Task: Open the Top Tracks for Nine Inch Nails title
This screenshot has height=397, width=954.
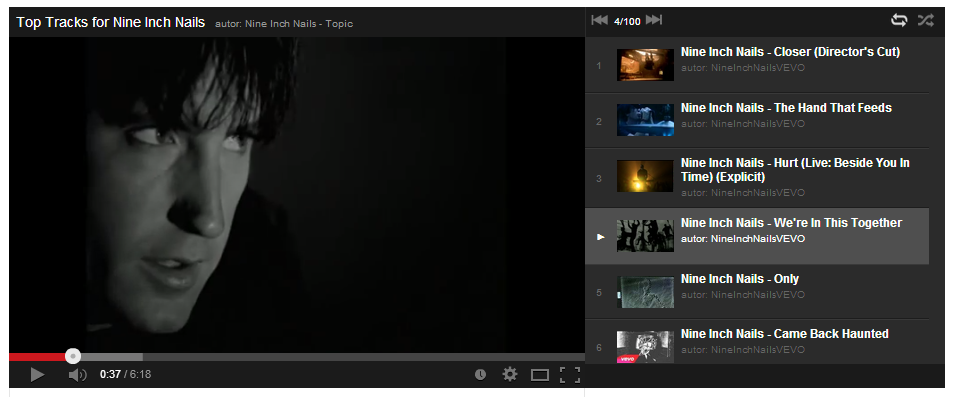Action: click(x=111, y=22)
